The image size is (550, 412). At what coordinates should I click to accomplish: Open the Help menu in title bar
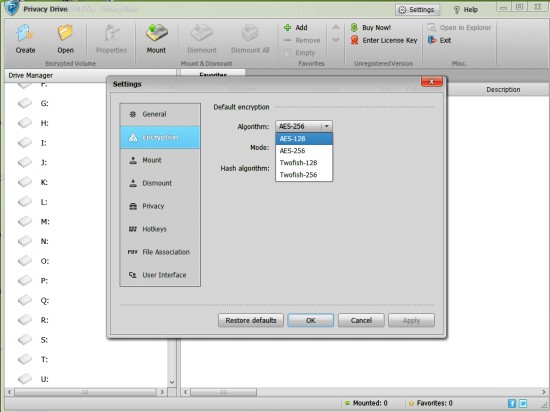pos(466,10)
